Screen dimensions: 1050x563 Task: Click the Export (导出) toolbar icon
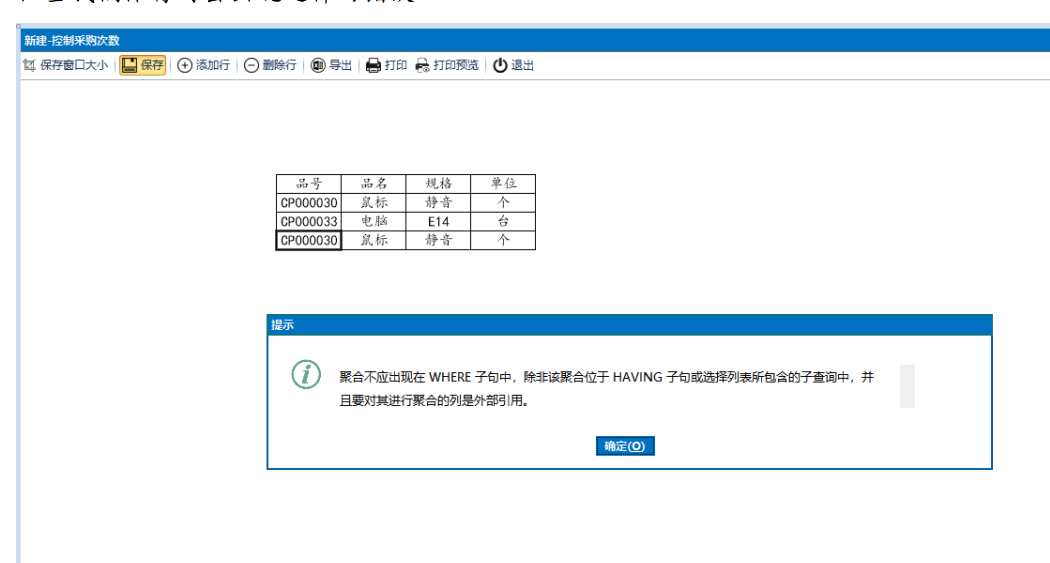coord(318,66)
